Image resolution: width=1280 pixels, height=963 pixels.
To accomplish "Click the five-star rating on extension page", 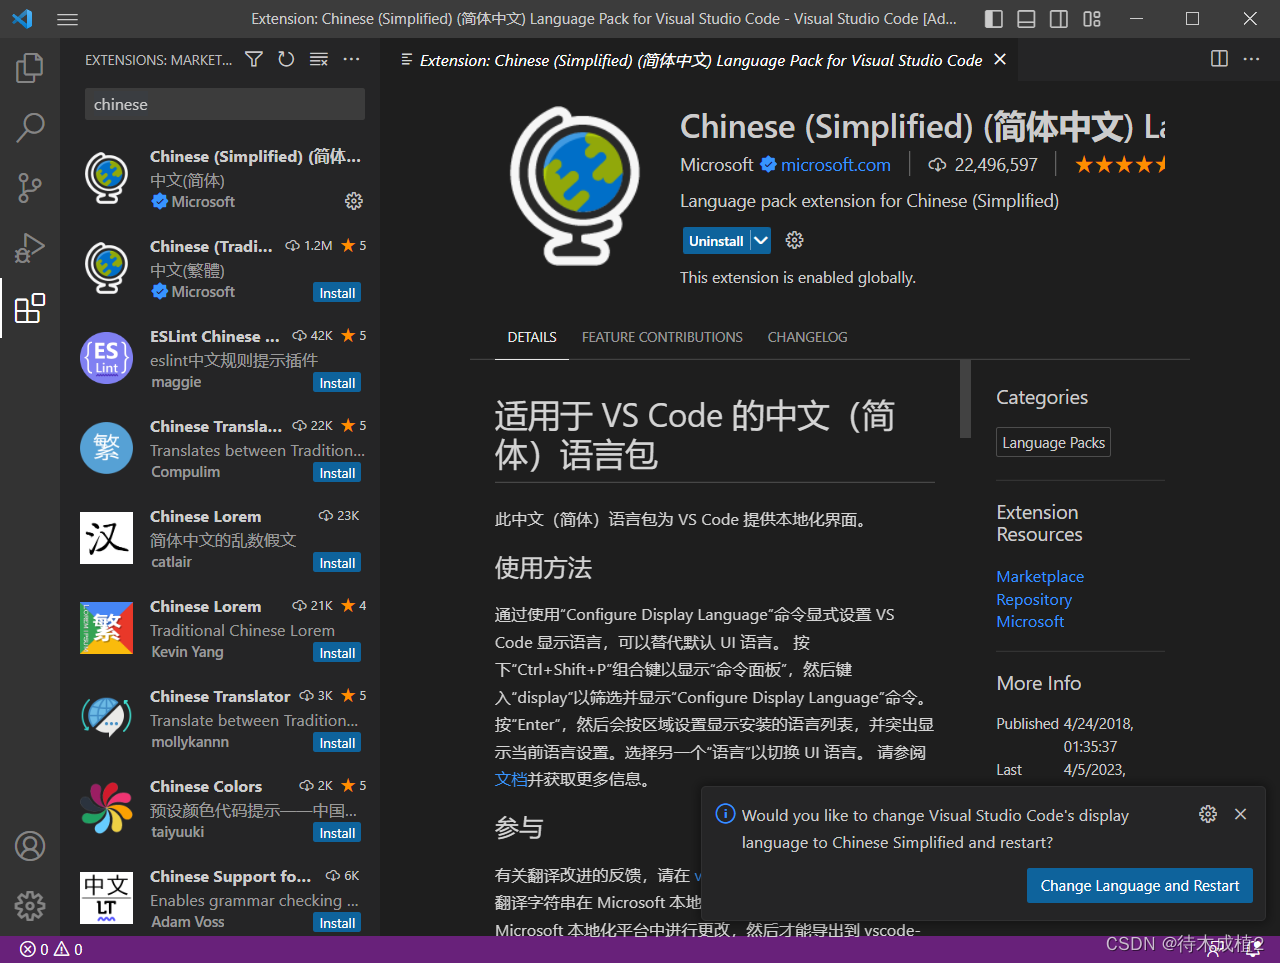I will coord(1120,165).
